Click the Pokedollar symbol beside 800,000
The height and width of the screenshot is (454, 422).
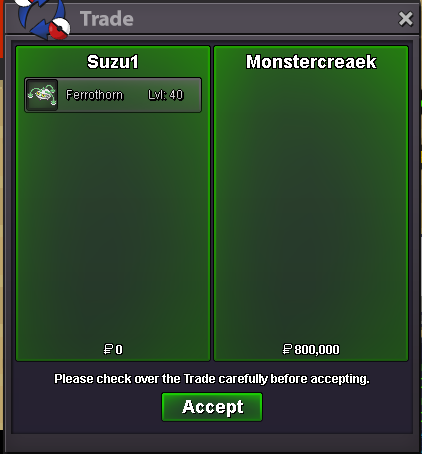(x=287, y=349)
